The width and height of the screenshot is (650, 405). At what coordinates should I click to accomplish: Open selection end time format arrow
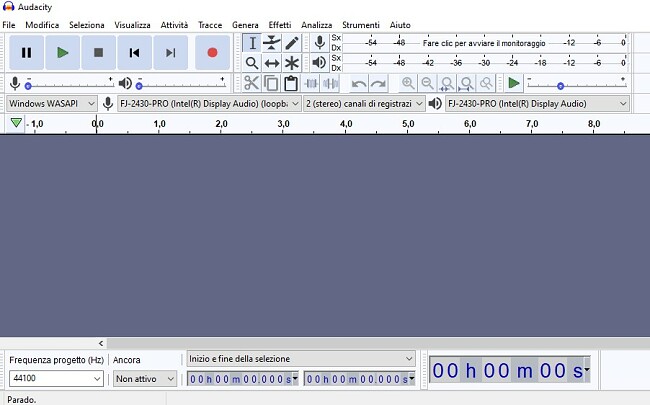(412, 378)
